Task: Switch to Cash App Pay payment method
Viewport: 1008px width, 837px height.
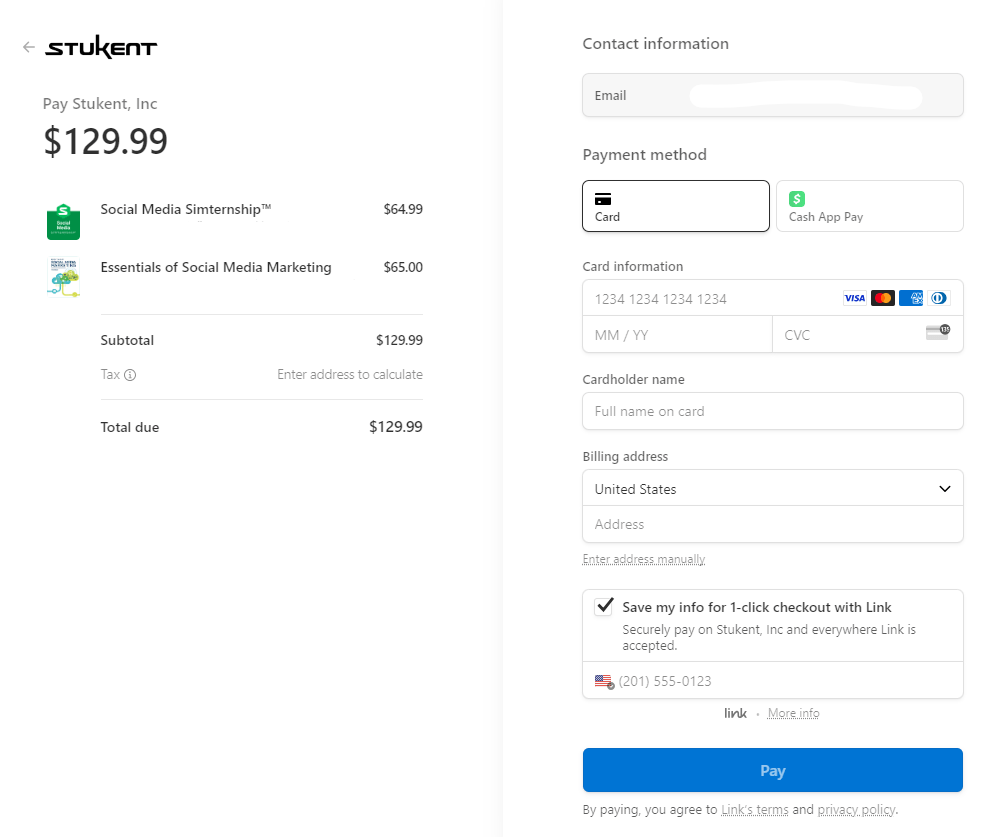Action: 869,205
